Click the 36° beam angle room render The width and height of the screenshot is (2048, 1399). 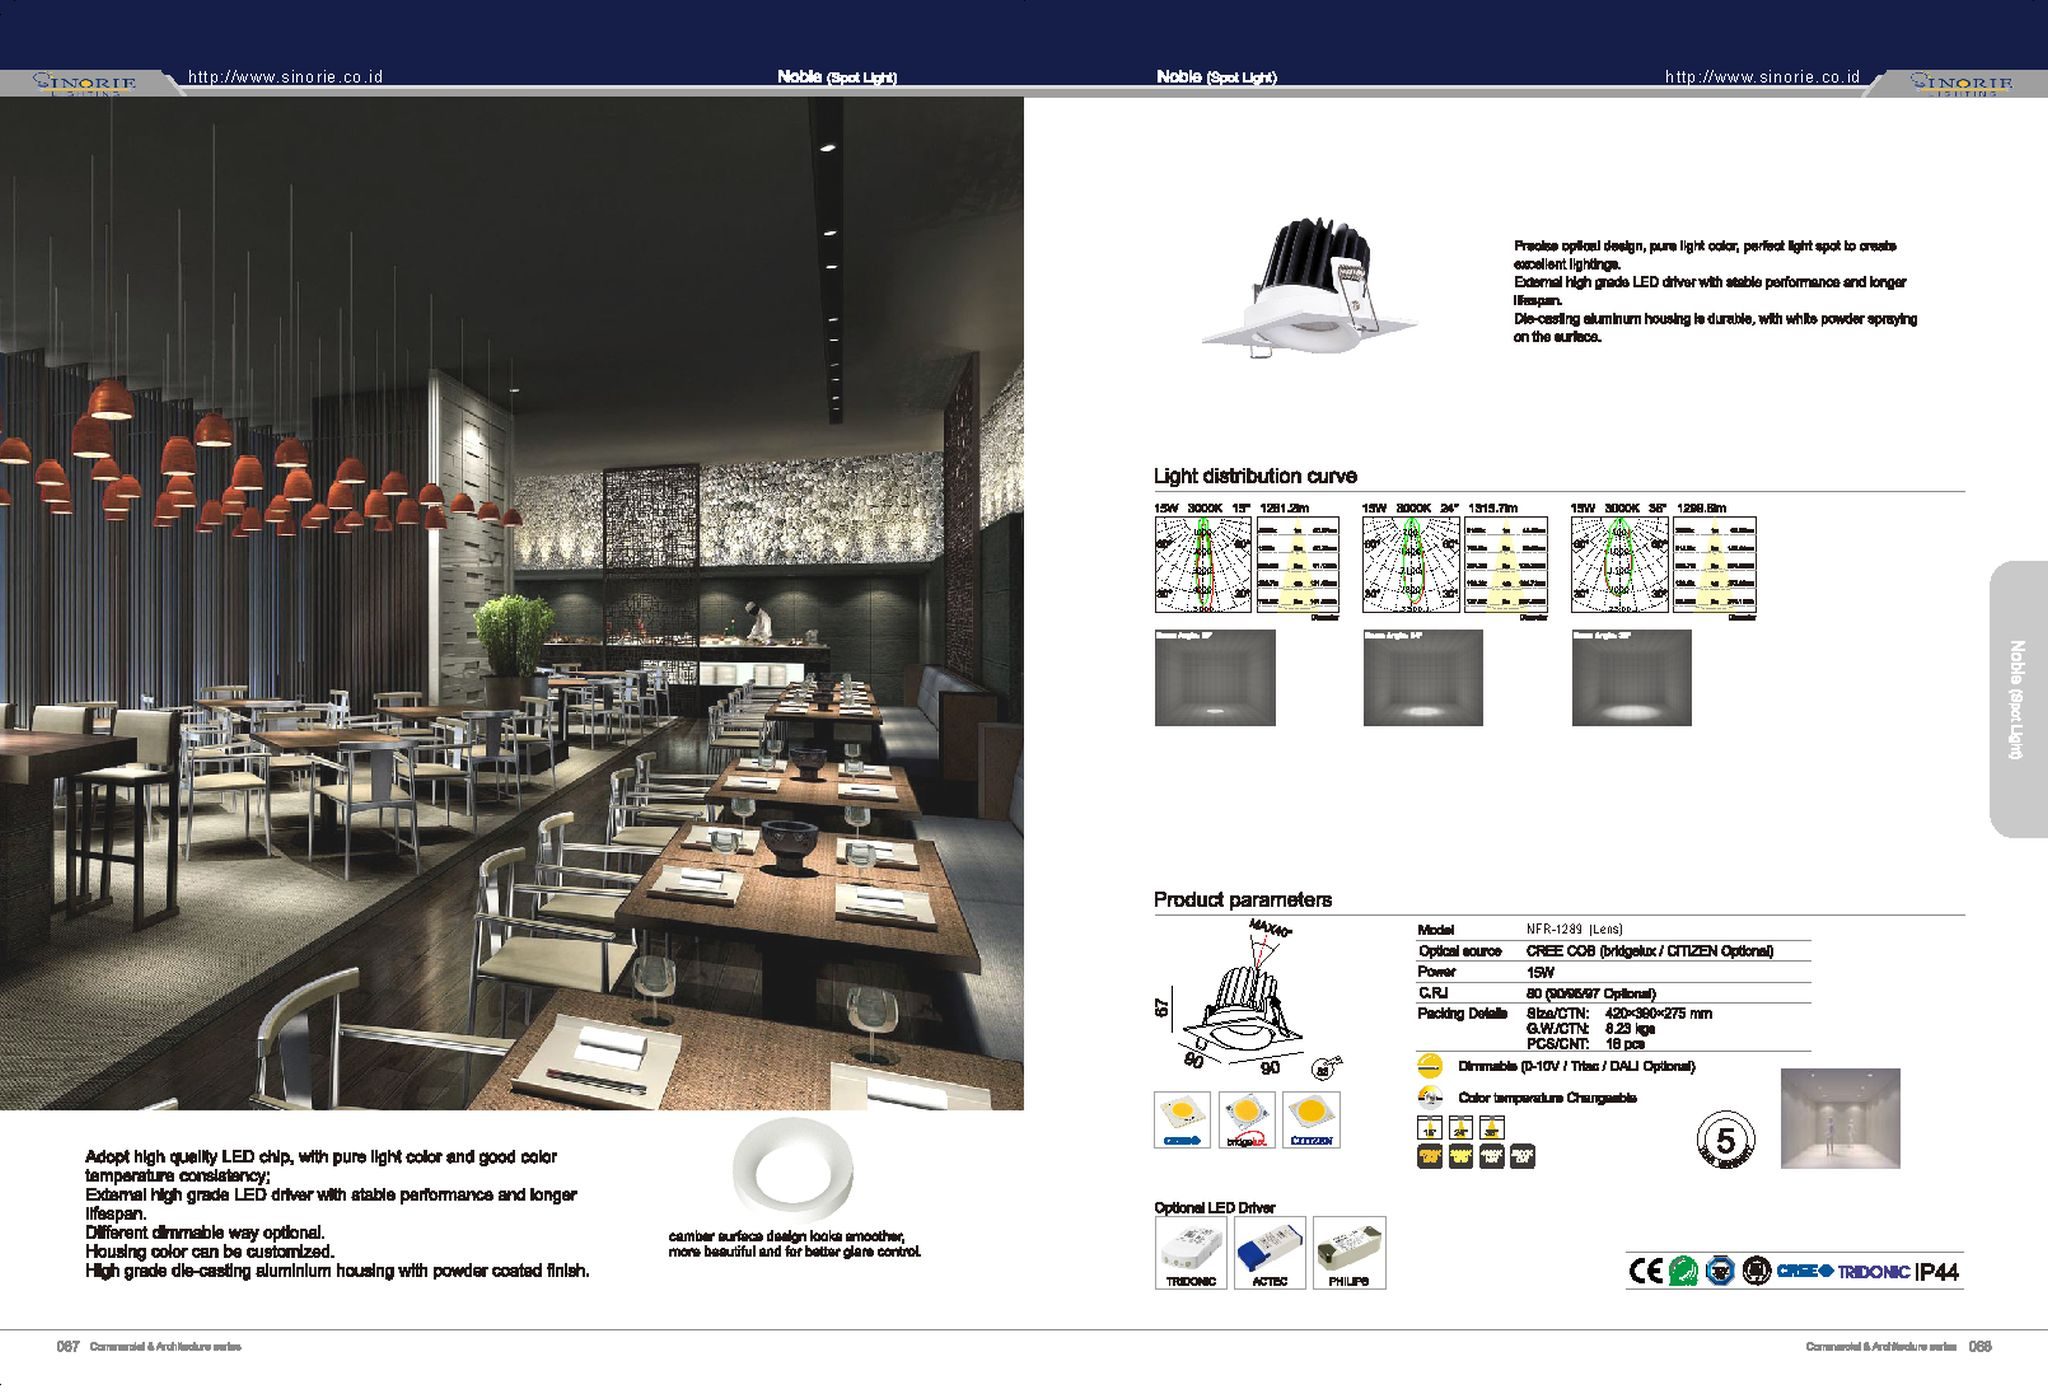pos(1631,678)
